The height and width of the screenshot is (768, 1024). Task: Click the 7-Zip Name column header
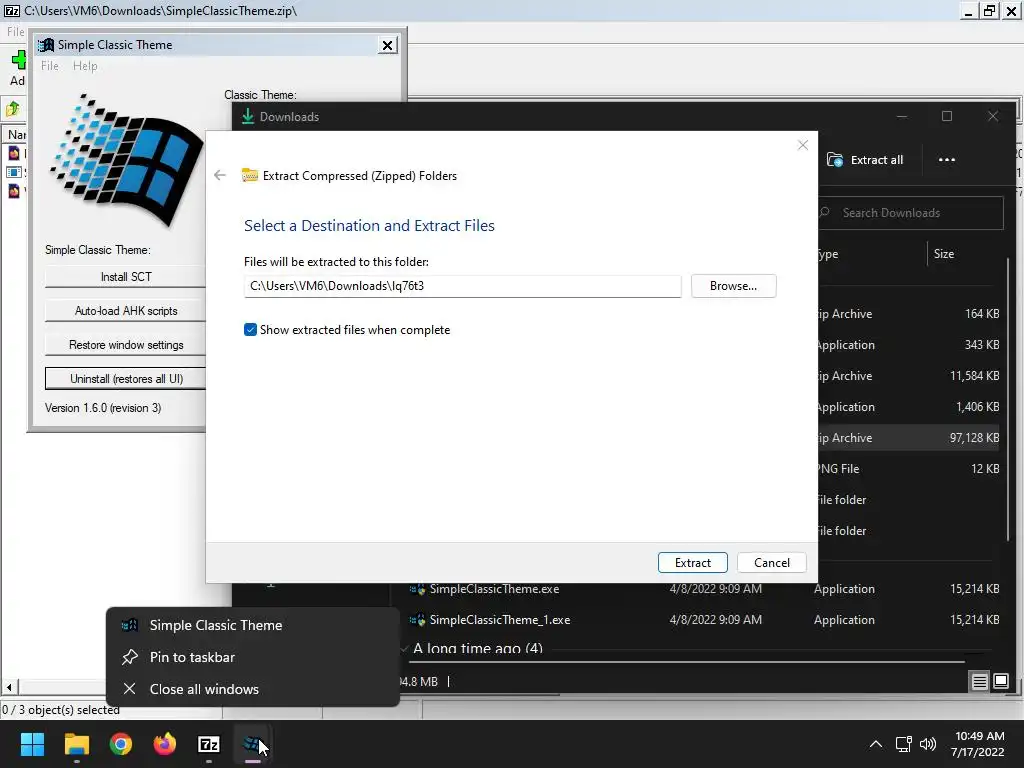(16, 135)
